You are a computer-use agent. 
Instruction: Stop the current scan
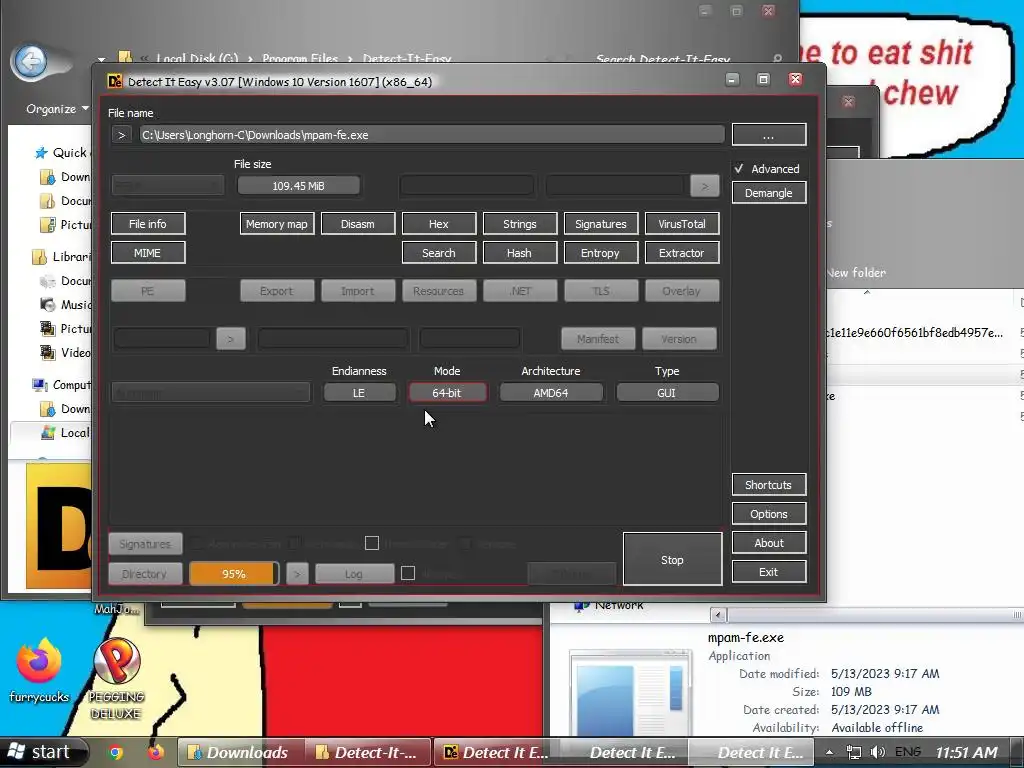tap(673, 559)
